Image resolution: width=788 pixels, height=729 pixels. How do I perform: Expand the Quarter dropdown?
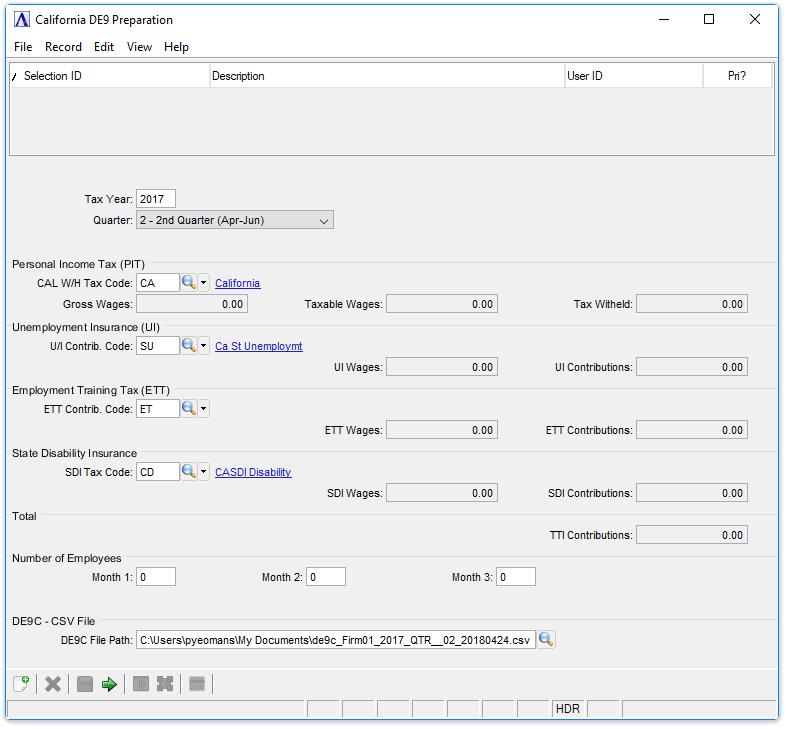coord(325,222)
